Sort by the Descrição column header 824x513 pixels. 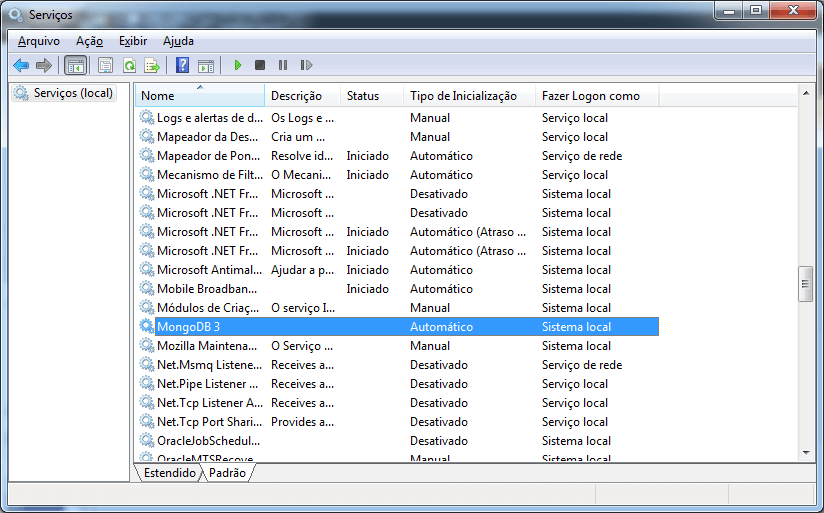303,96
